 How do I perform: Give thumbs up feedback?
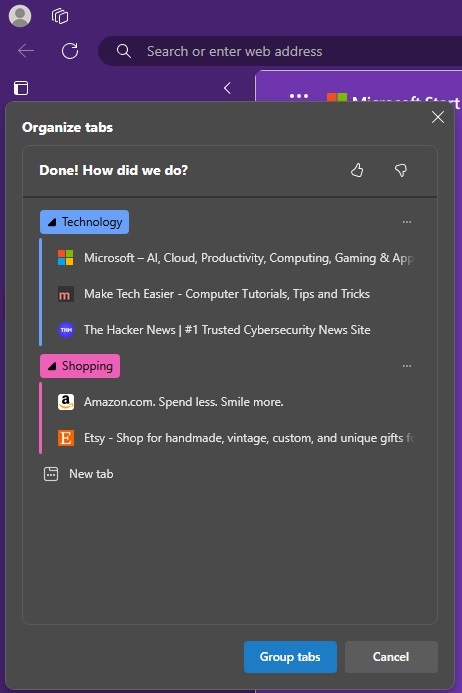coord(357,170)
